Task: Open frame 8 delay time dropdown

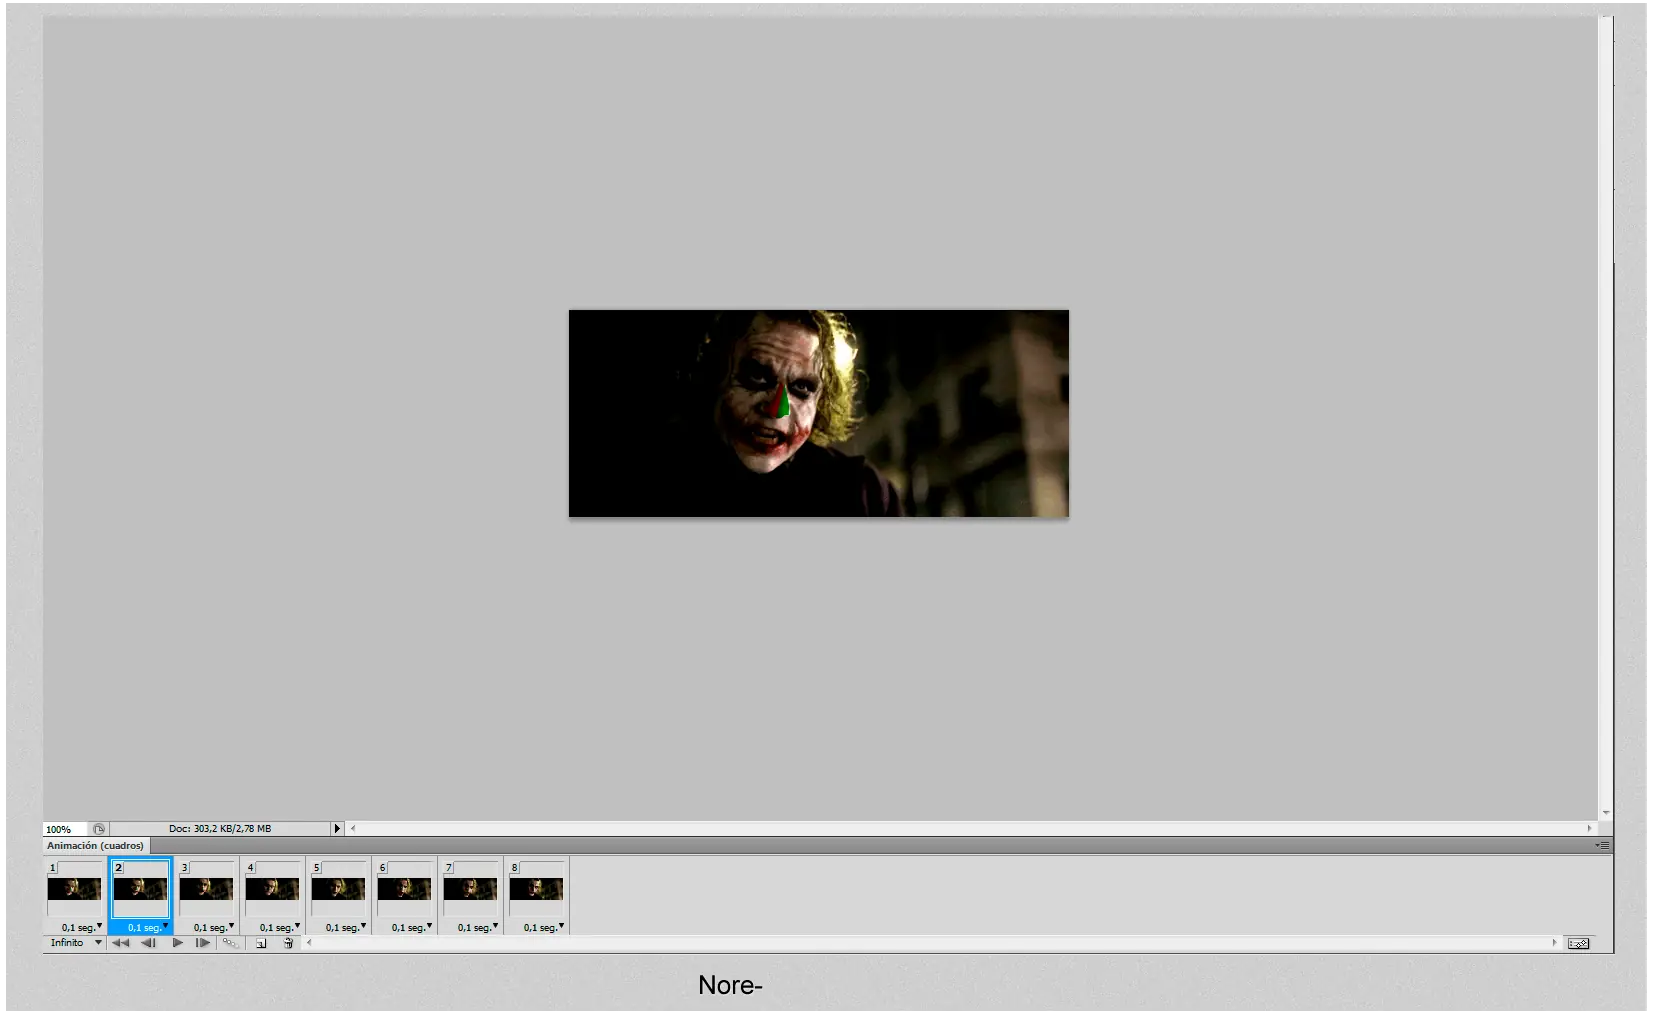Action: [544, 927]
